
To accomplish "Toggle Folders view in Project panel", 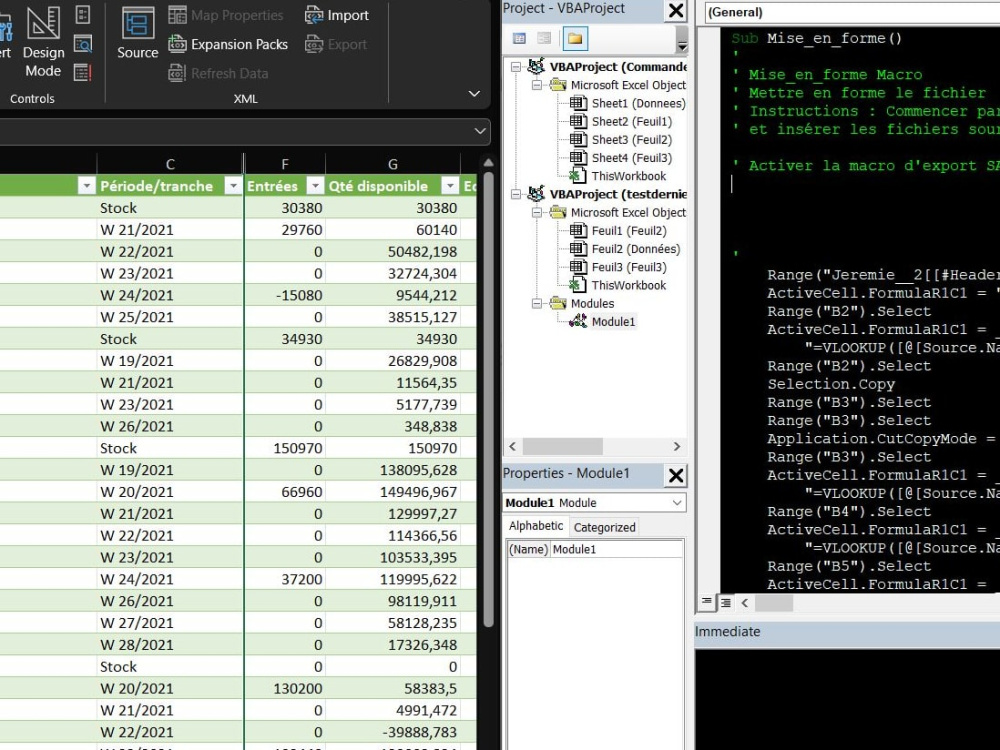I will click(575, 38).
